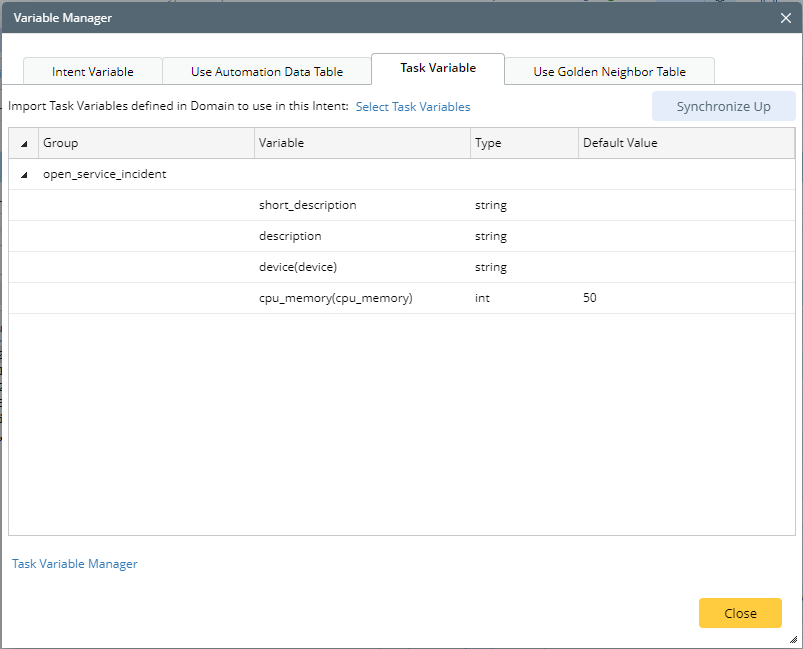Sort by the Group column header
Image resolution: width=803 pixels, height=649 pixels.
pyautogui.click(x=145, y=143)
